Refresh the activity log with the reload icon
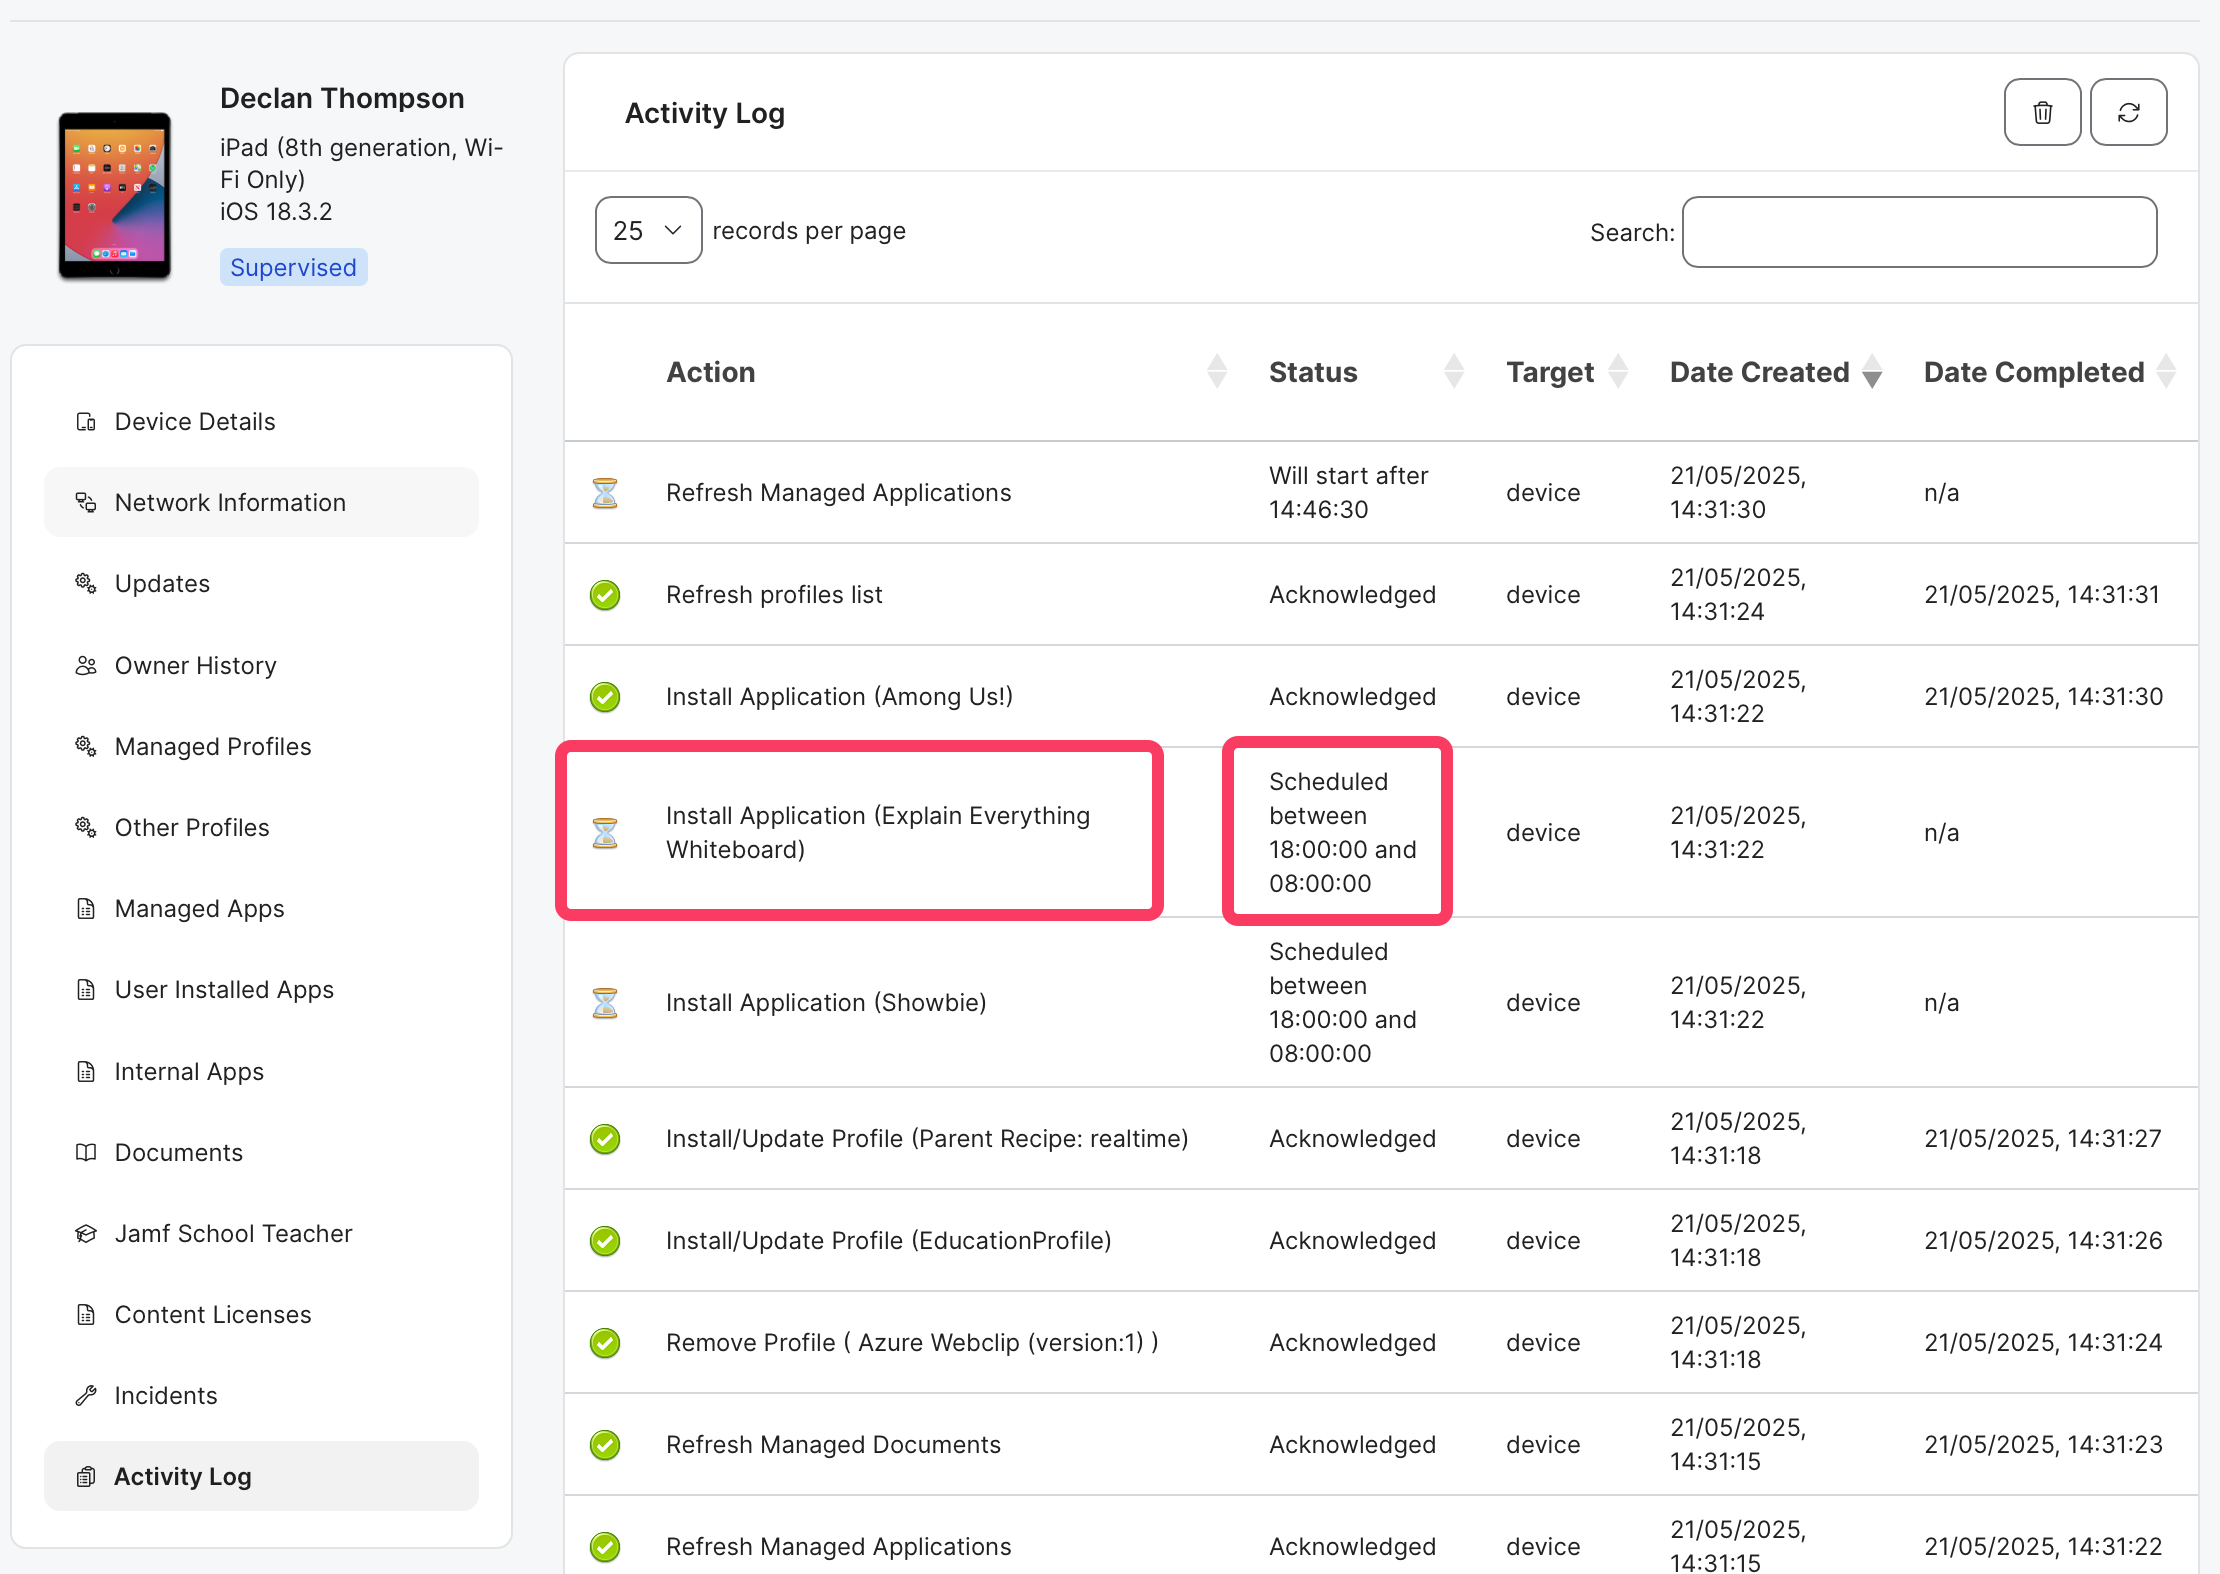 (2129, 112)
